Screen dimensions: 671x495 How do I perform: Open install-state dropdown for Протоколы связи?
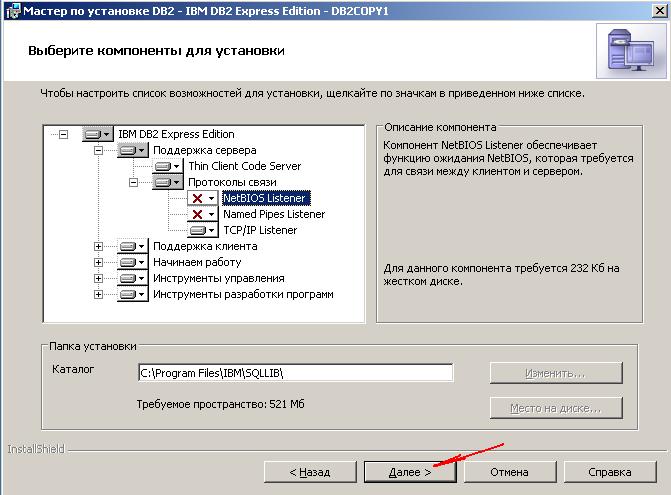[168, 182]
